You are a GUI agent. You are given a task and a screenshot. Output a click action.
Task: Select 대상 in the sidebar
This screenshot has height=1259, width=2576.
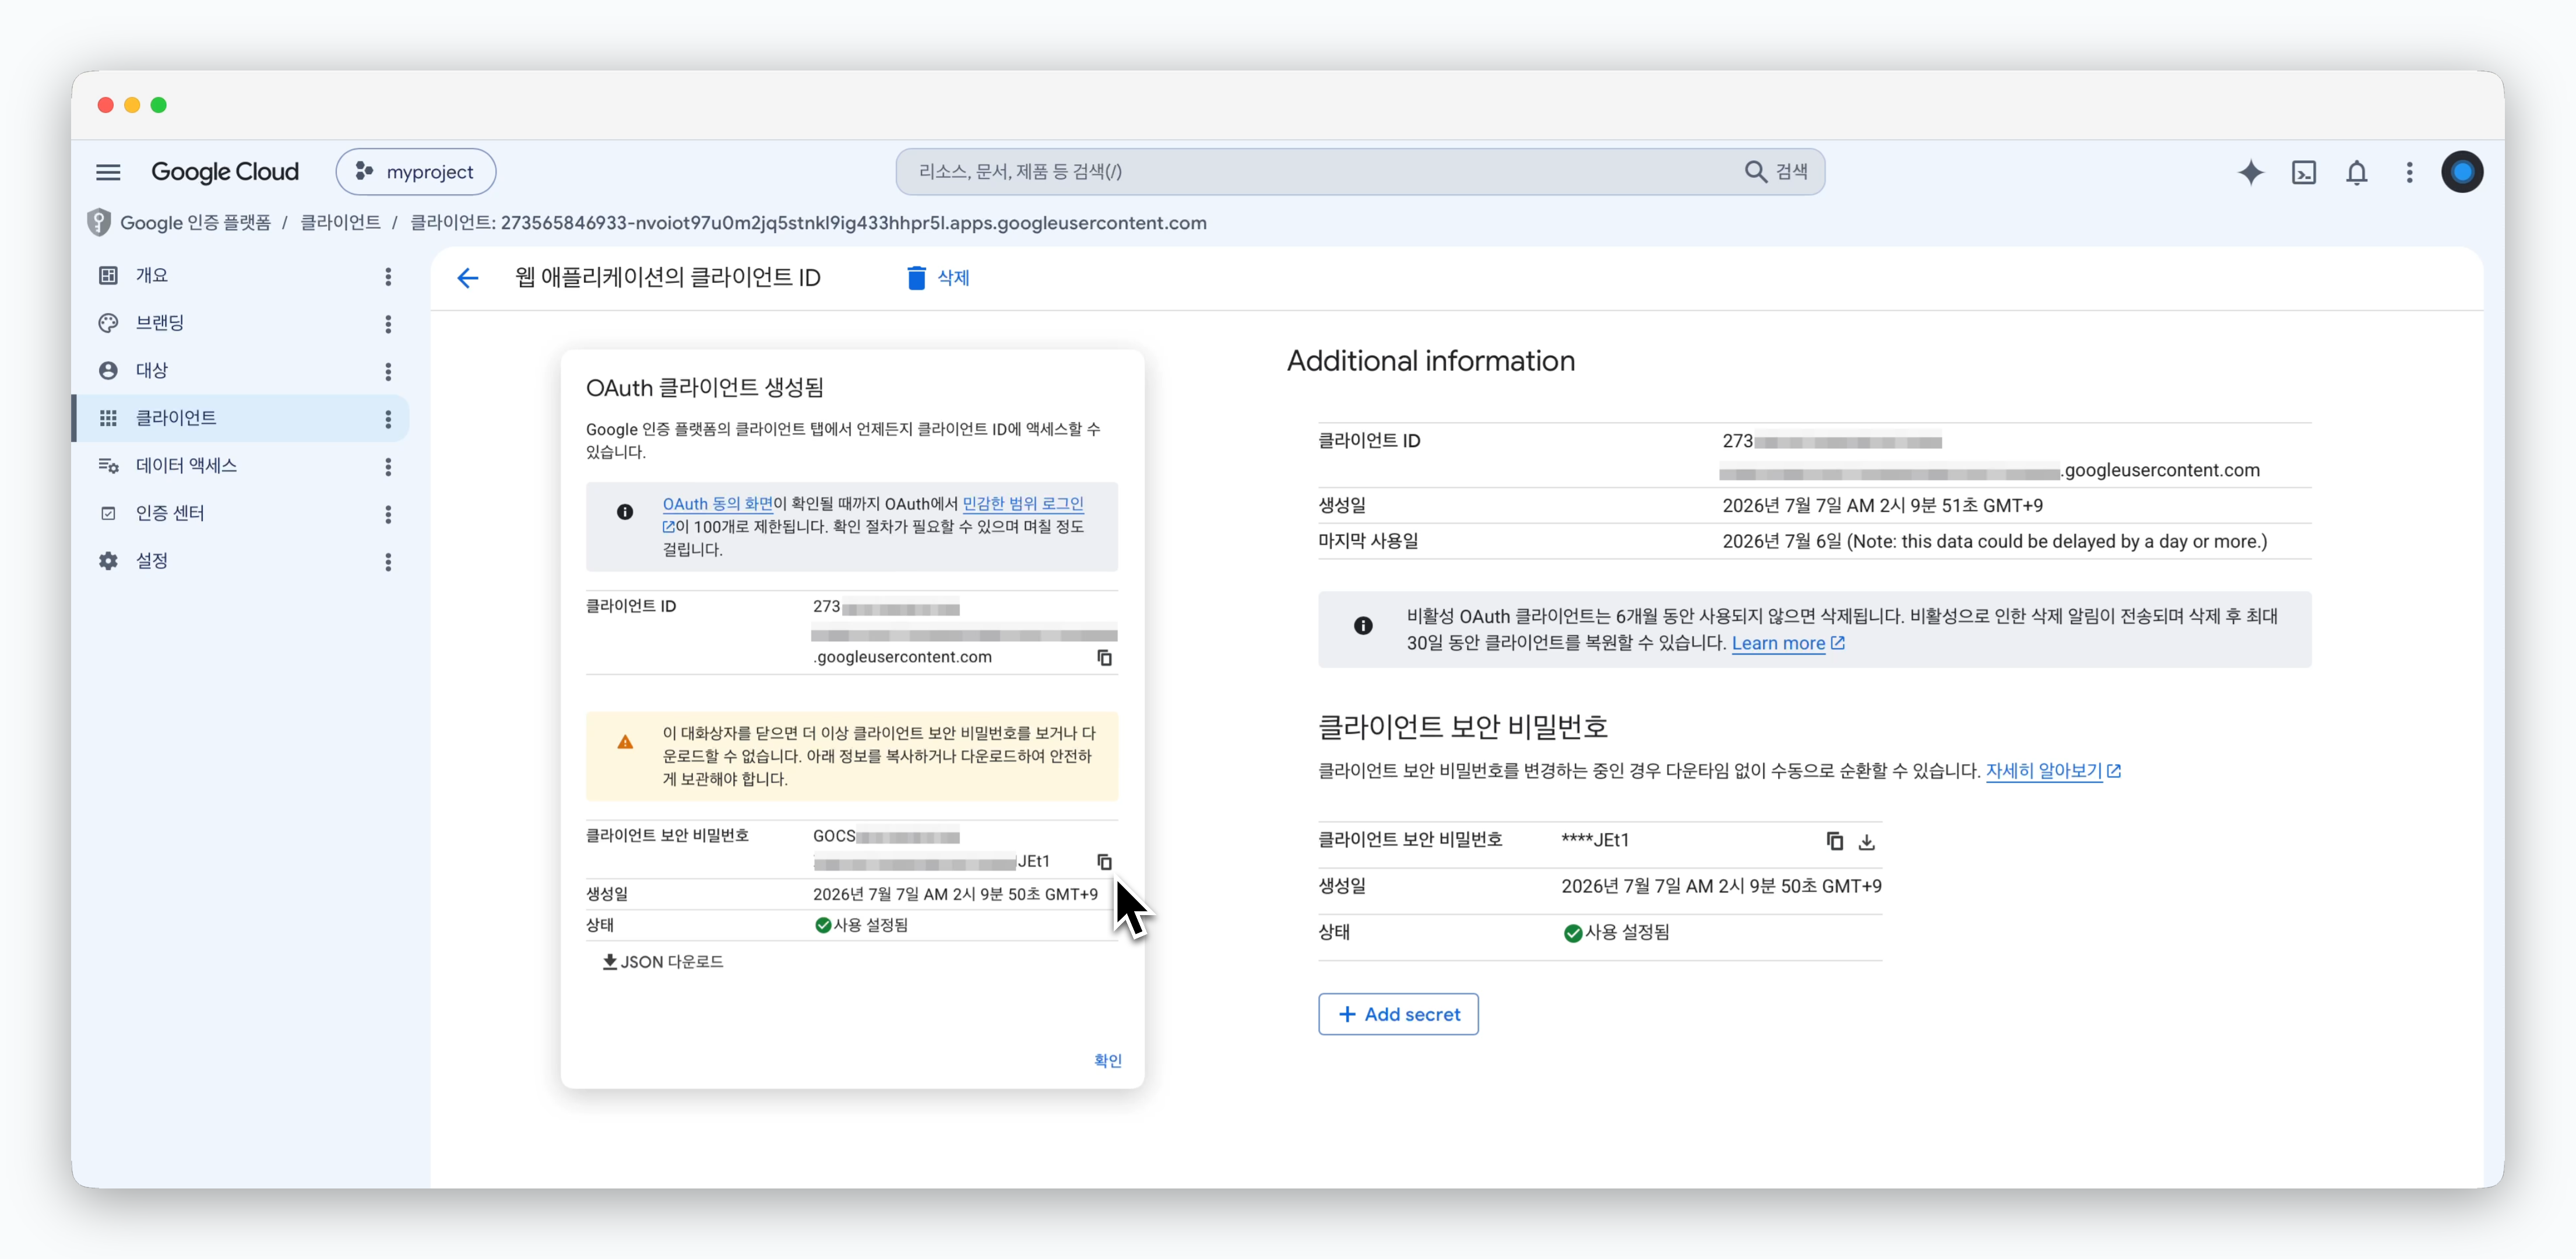click(151, 371)
